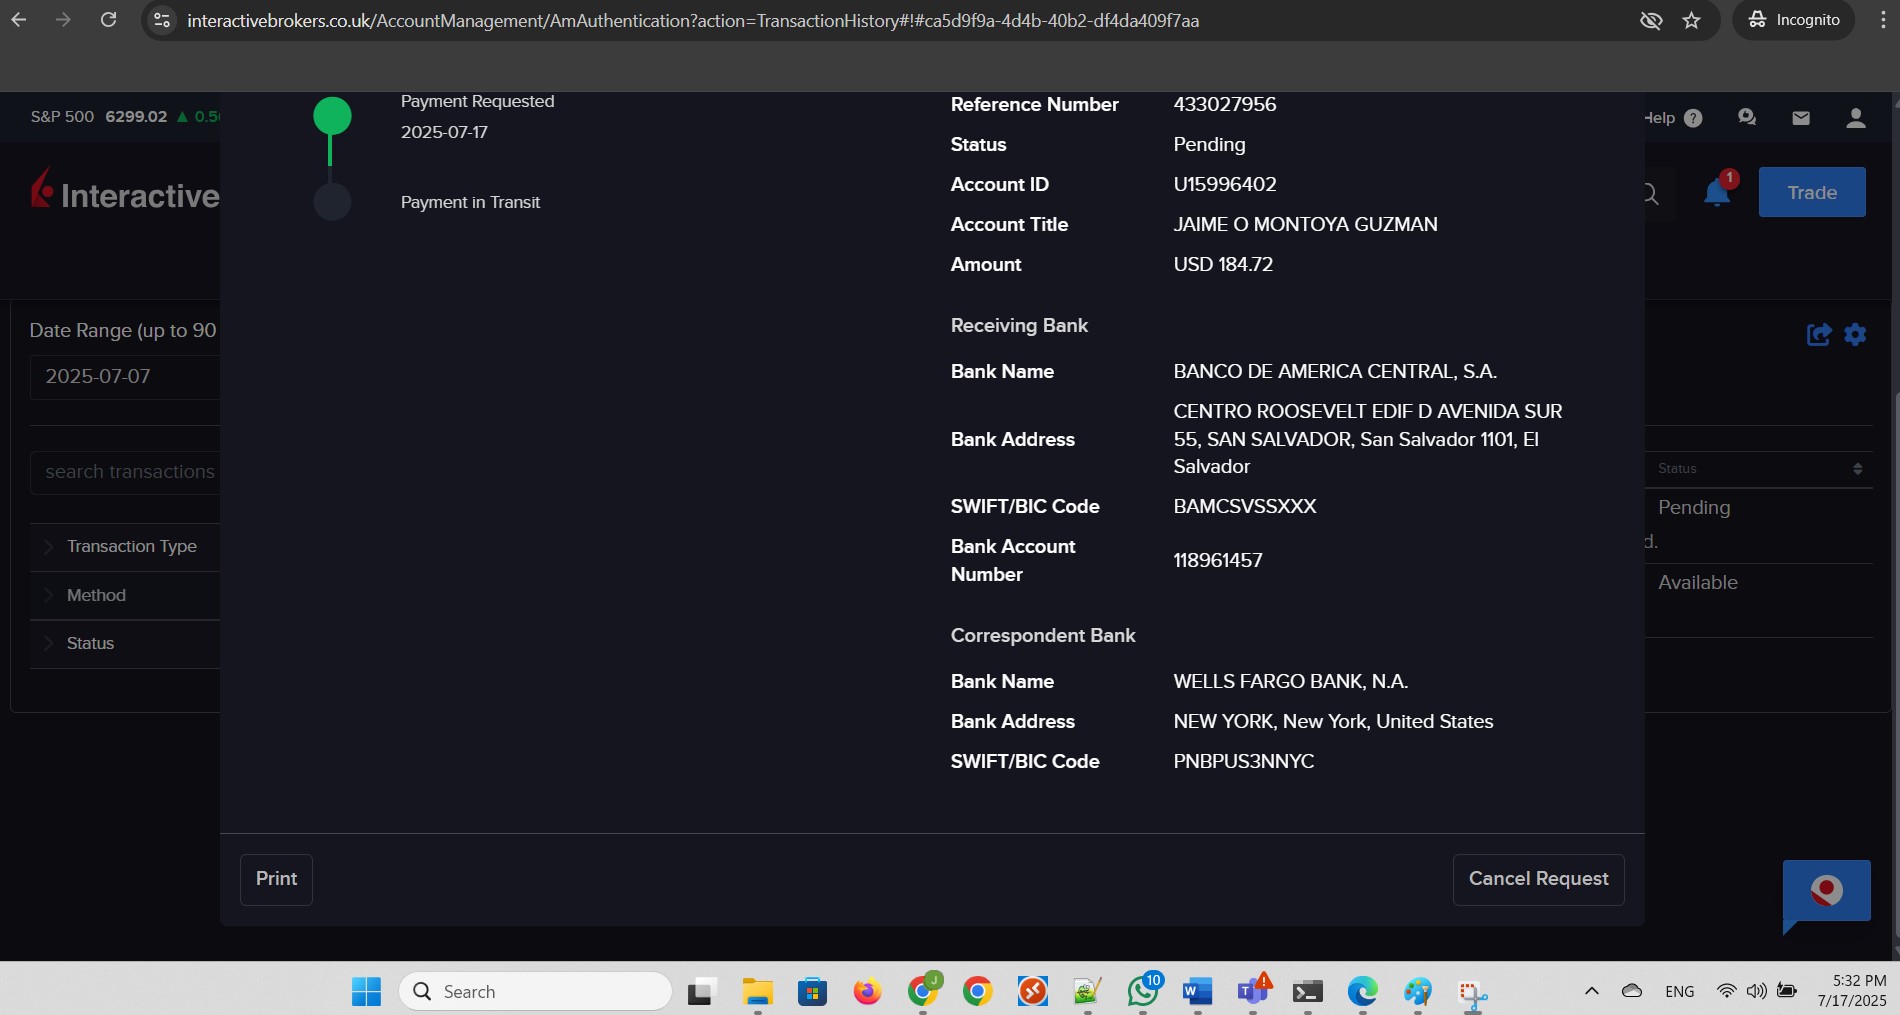Click the green Payment Requested step marker
Screen dimensions: 1900x1015
point(332,116)
